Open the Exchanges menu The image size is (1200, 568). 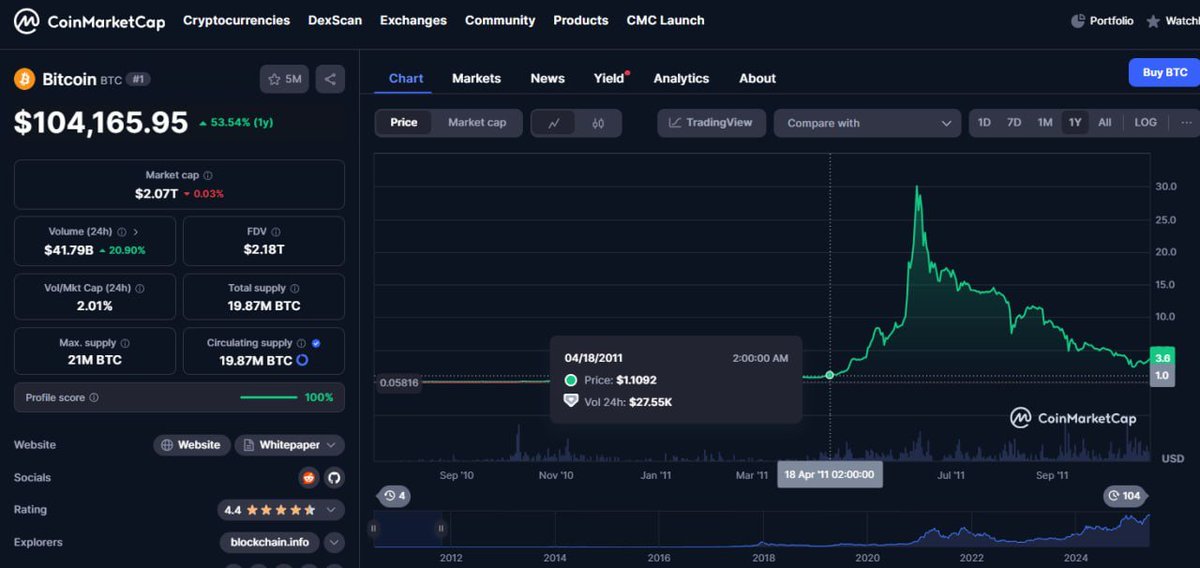point(413,20)
